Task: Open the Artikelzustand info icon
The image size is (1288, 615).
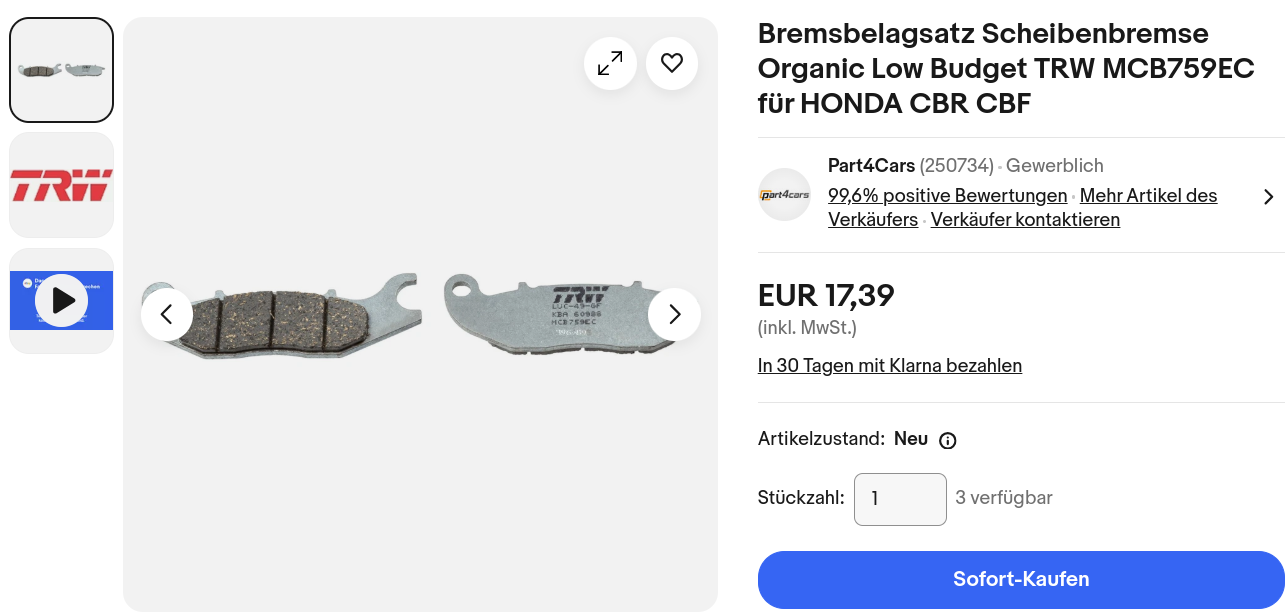Action: click(x=948, y=440)
